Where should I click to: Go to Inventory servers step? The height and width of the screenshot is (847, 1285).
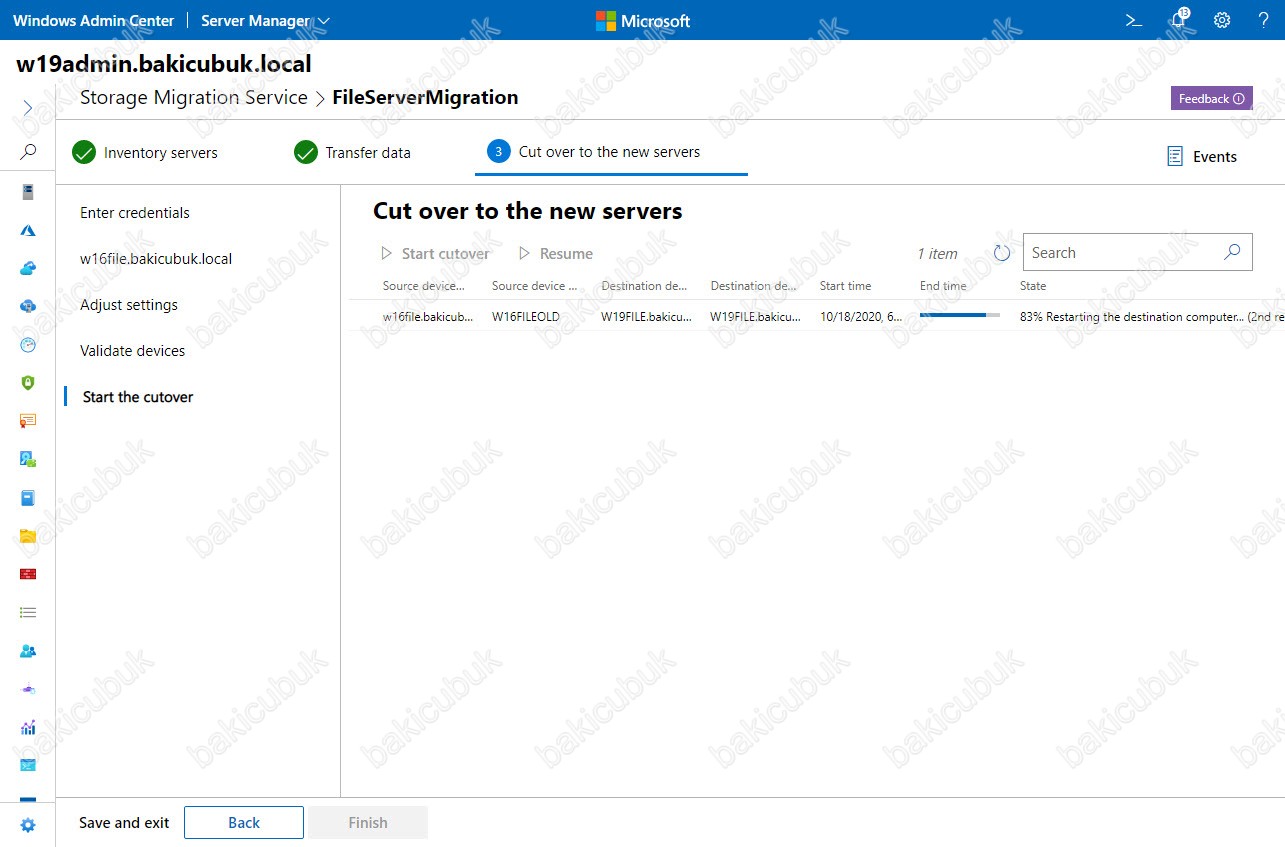click(x=145, y=153)
